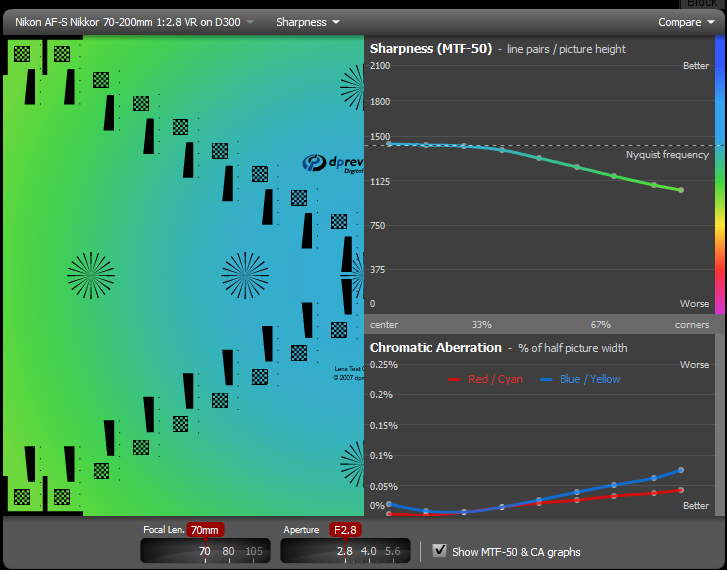
Task: Click the Red / Cyan legend marker
Action: coord(454,380)
